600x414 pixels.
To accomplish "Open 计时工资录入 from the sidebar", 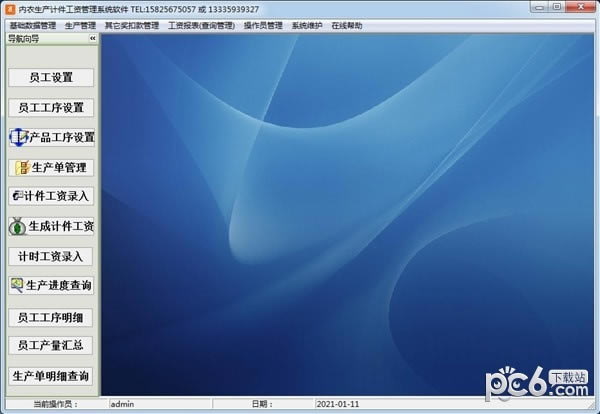I will click(52, 256).
